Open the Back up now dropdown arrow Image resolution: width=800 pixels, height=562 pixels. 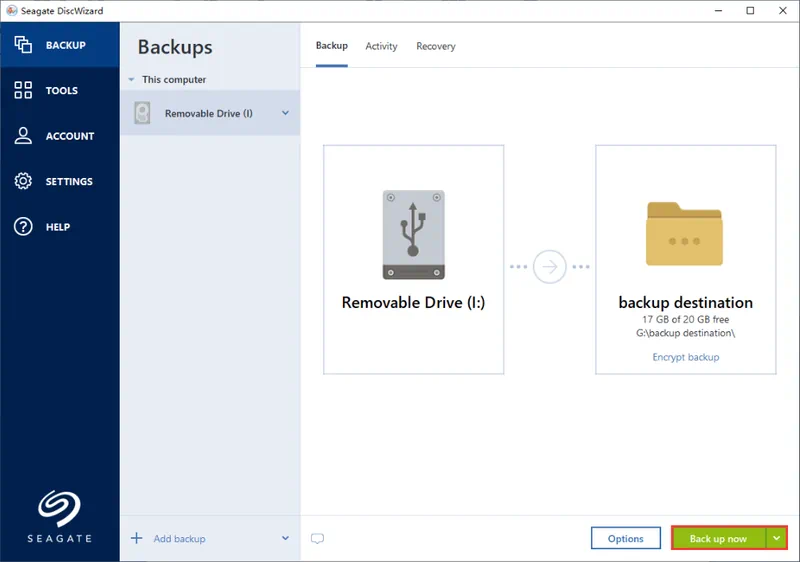click(777, 538)
